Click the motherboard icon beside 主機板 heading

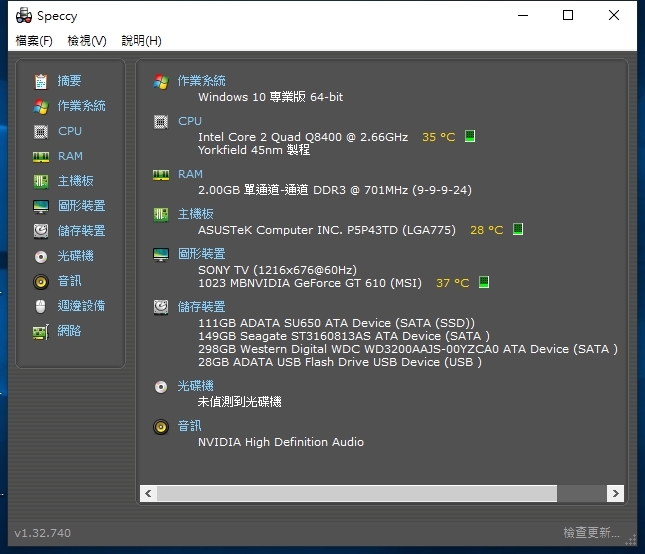click(161, 215)
